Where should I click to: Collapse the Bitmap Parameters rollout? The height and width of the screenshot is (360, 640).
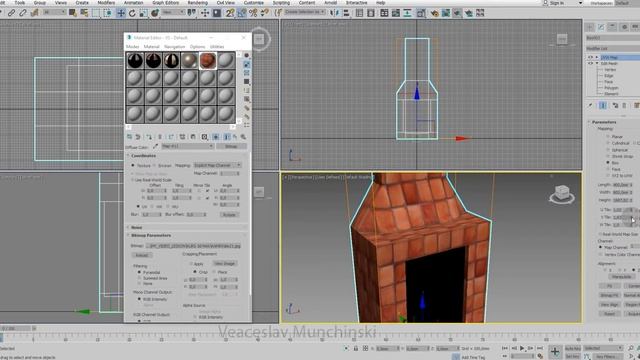pyautogui.click(x=151, y=236)
